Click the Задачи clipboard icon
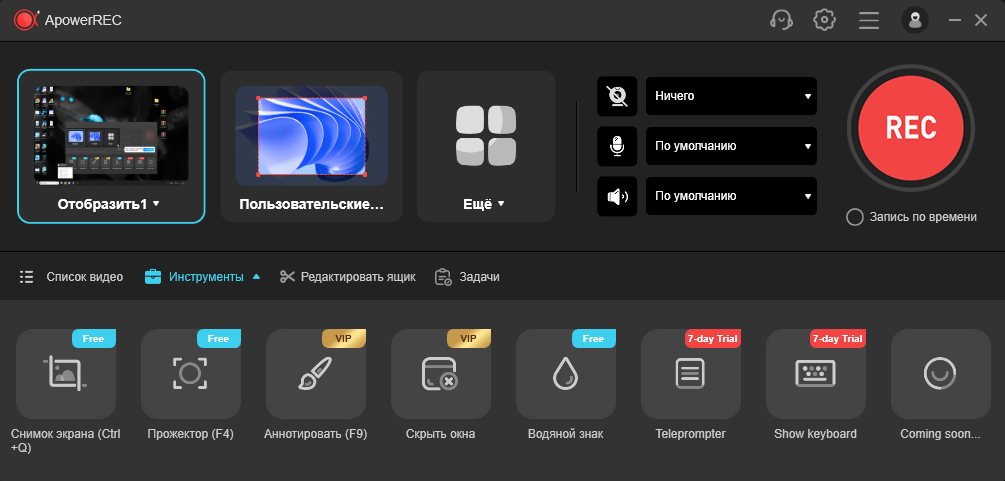 click(x=443, y=277)
